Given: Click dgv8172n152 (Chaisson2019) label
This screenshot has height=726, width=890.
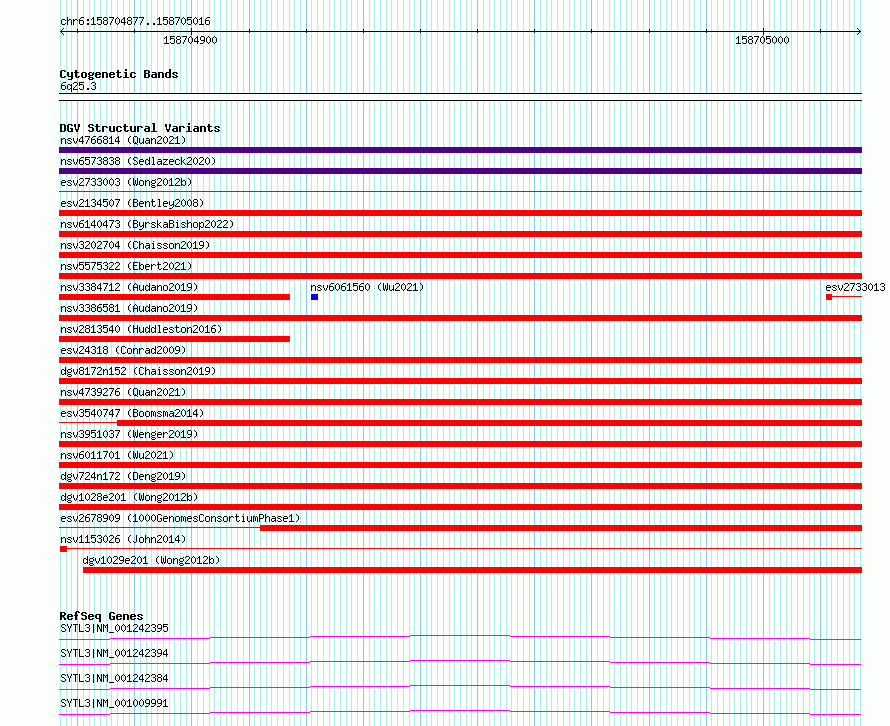Looking at the screenshot, I should (138, 371).
